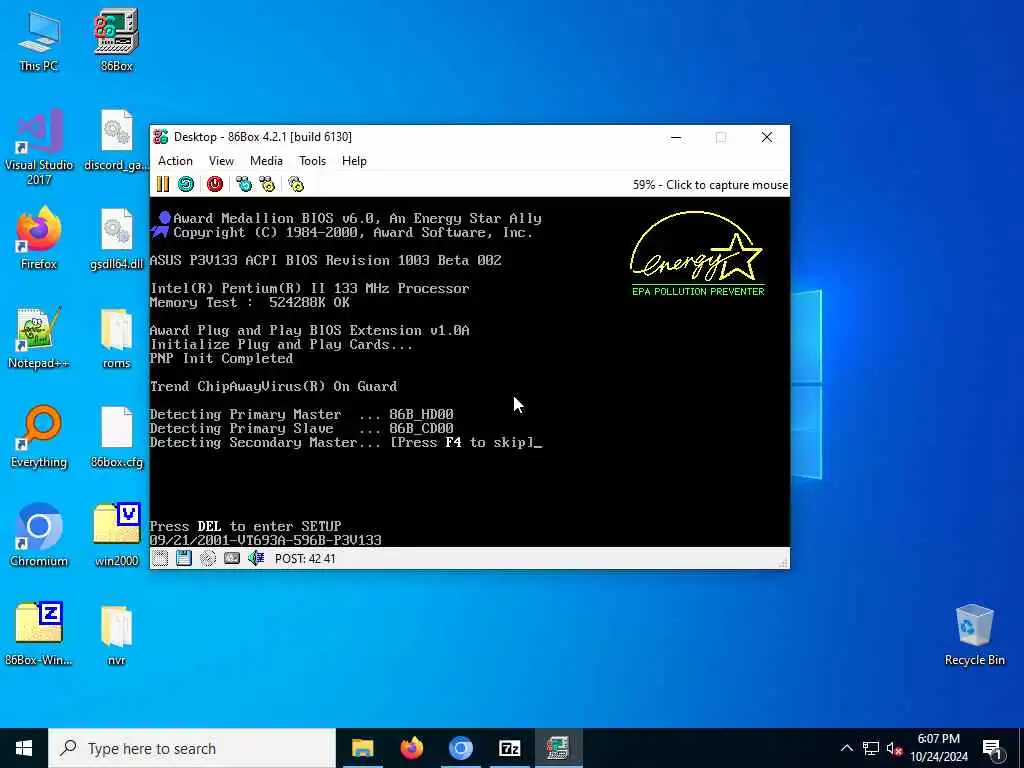Screen dimensions: 1024x768
Task: Open the Windows Start menu
Action: pyautogui.click(x=24, y=748)
